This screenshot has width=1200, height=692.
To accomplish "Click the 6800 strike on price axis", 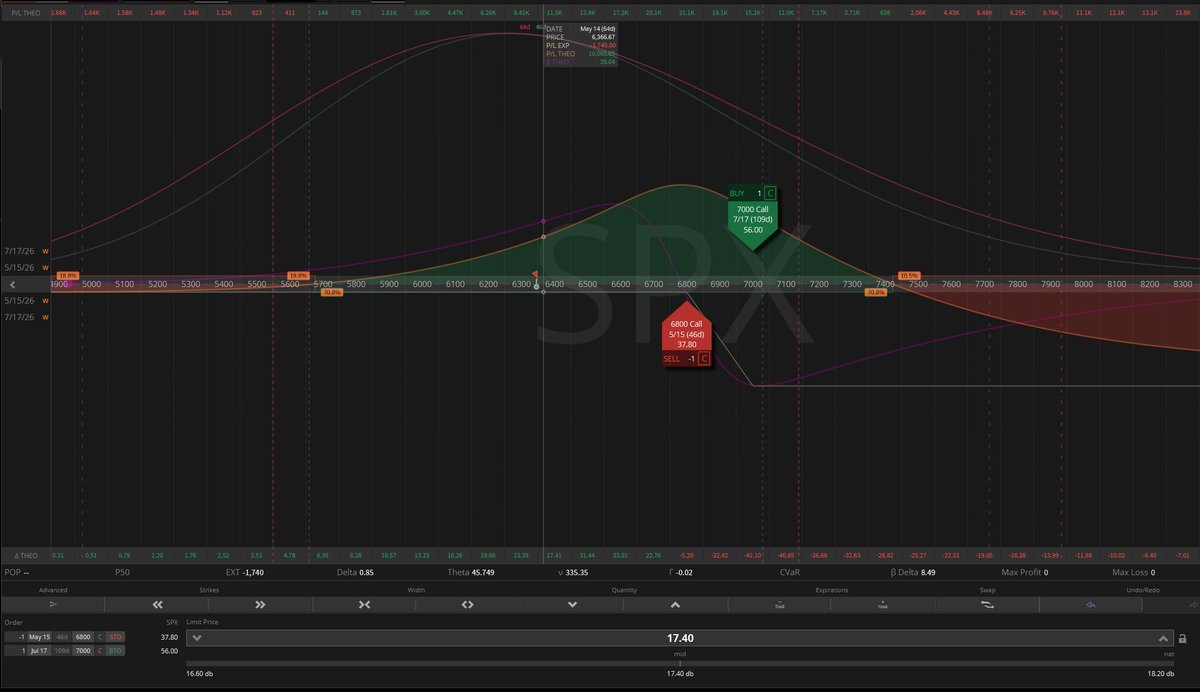I will [x=687, y=285].
